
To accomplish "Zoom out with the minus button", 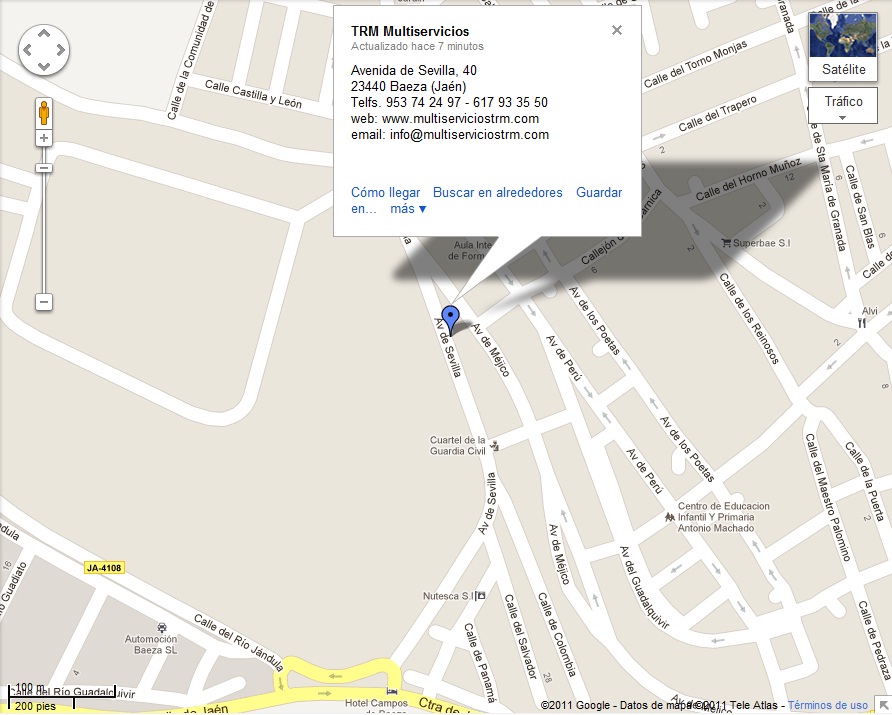I will pos(44,301).
